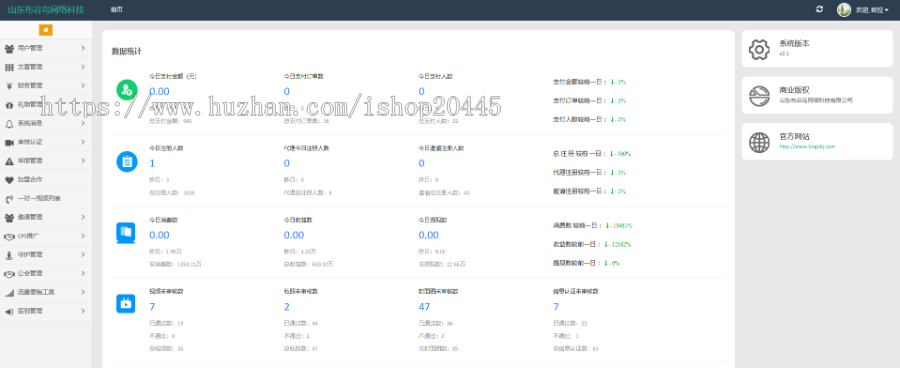Image resolution: width=900 pixels, height=368 pixels.
Task: Click the signal bars icon beside 流量营销工具
Action: point(9,292)
